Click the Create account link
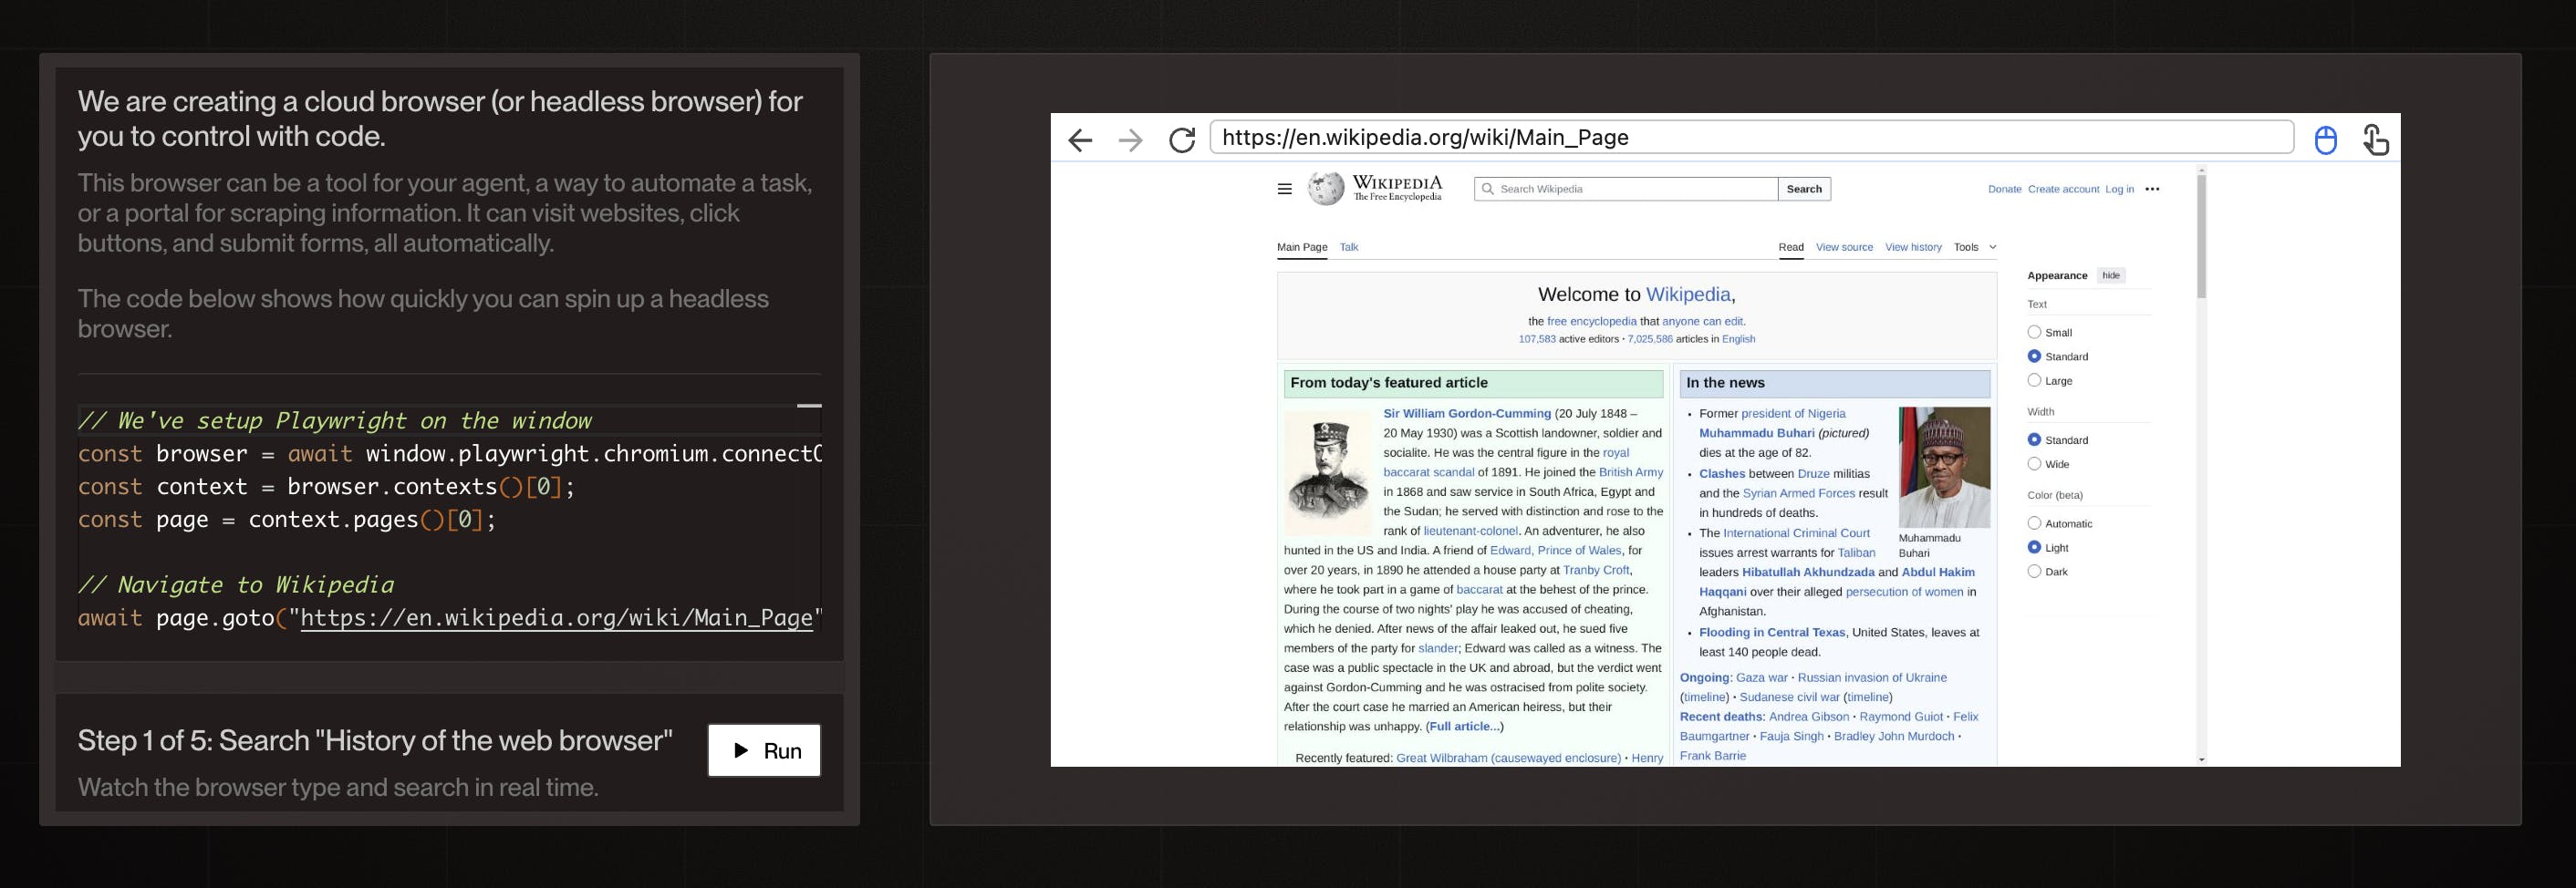Viewport: 2576px width, 888px height. [x=2063, y=189]
